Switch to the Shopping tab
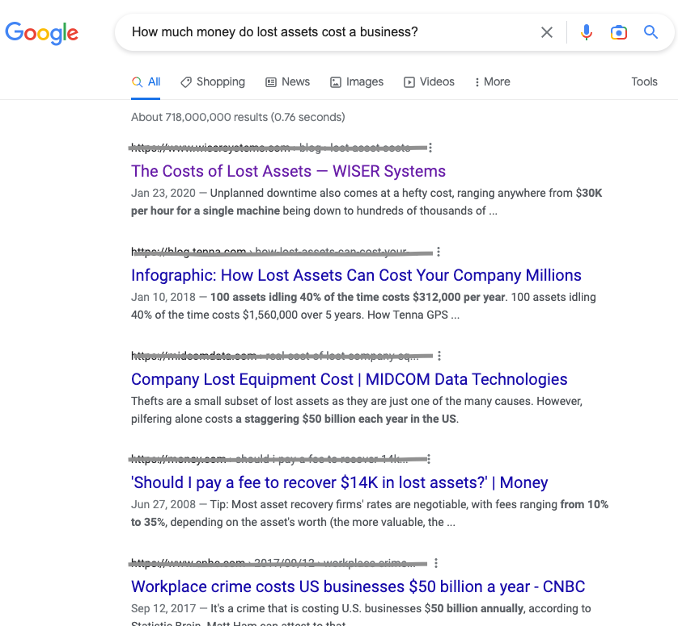The height and width of the screenshot is (626, 678). point(213,82)
